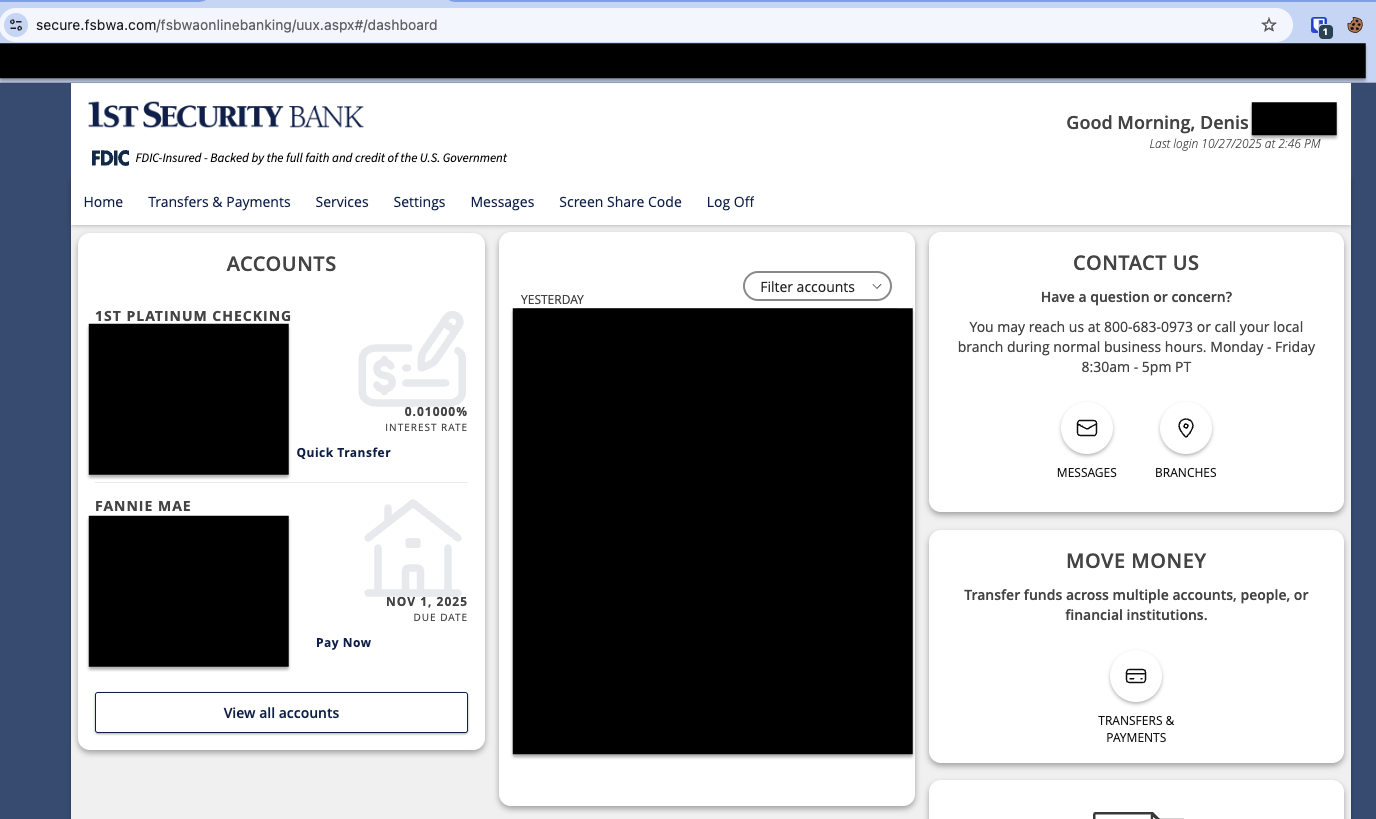Open the password manager extension icon
1376x819 pixels.
click(1320, 26)
